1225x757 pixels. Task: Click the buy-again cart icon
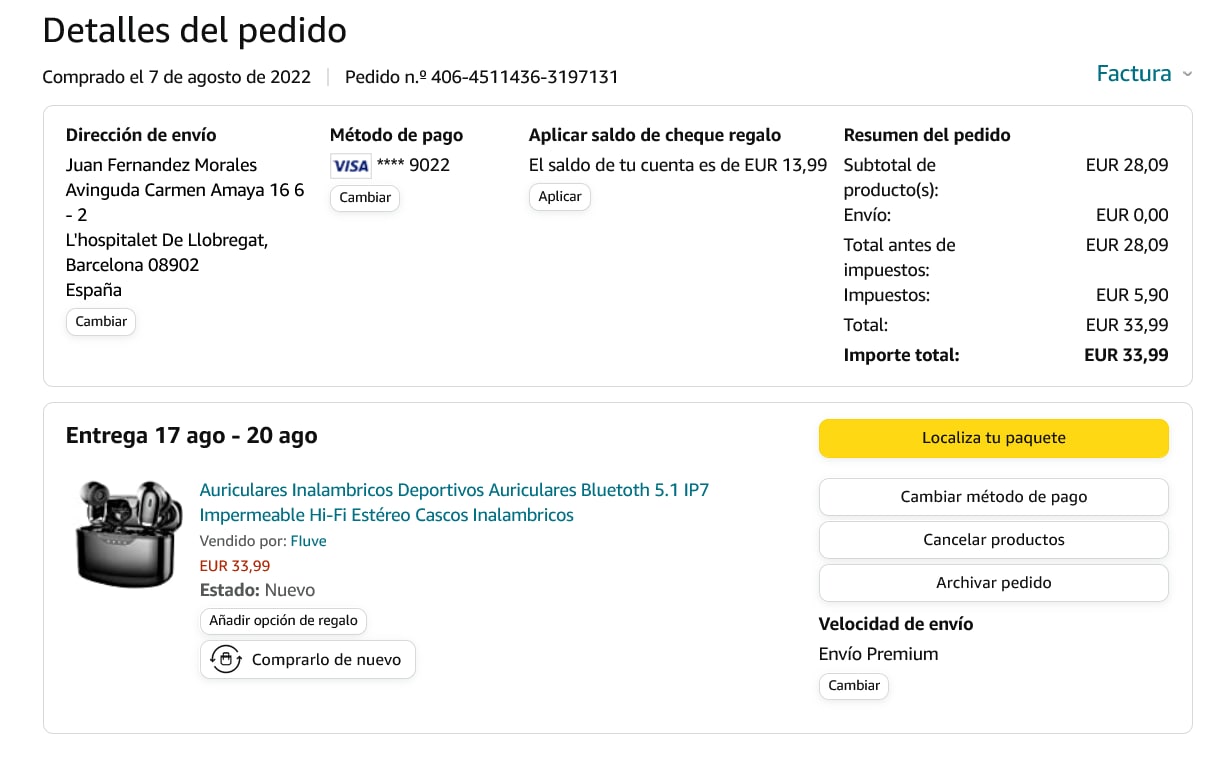coord(226,660)
